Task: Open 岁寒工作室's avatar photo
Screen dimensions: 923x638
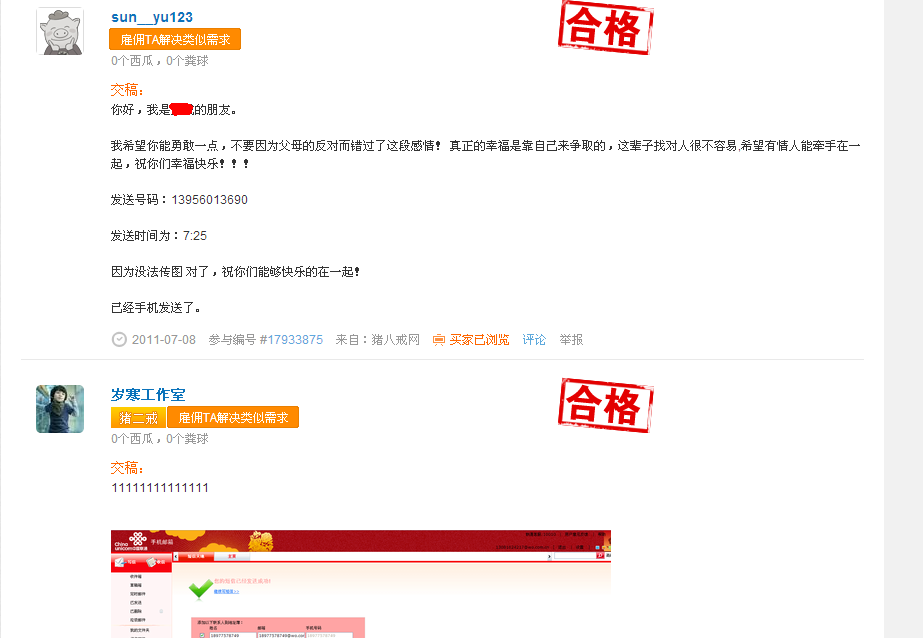Action: click(60, 409)
